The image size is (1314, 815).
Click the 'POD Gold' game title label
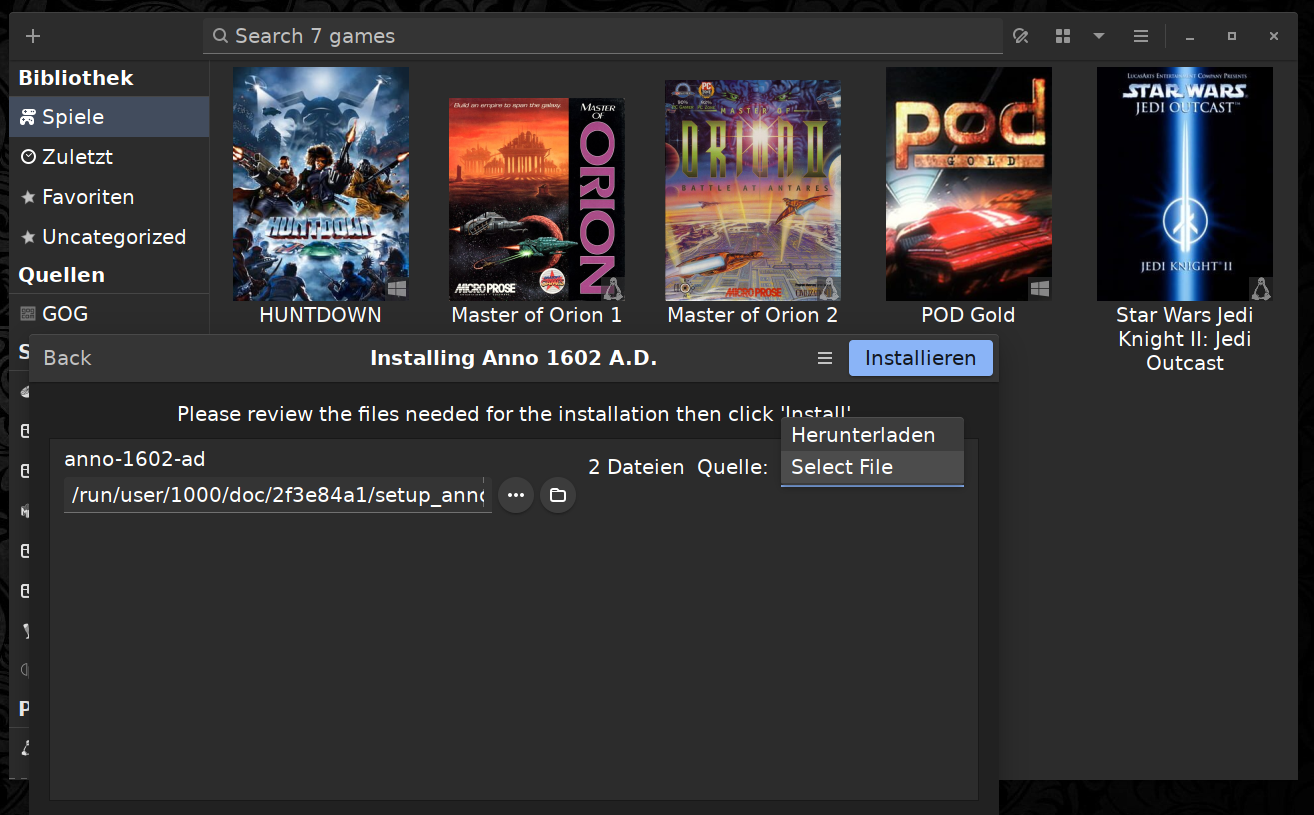[968, 315]
